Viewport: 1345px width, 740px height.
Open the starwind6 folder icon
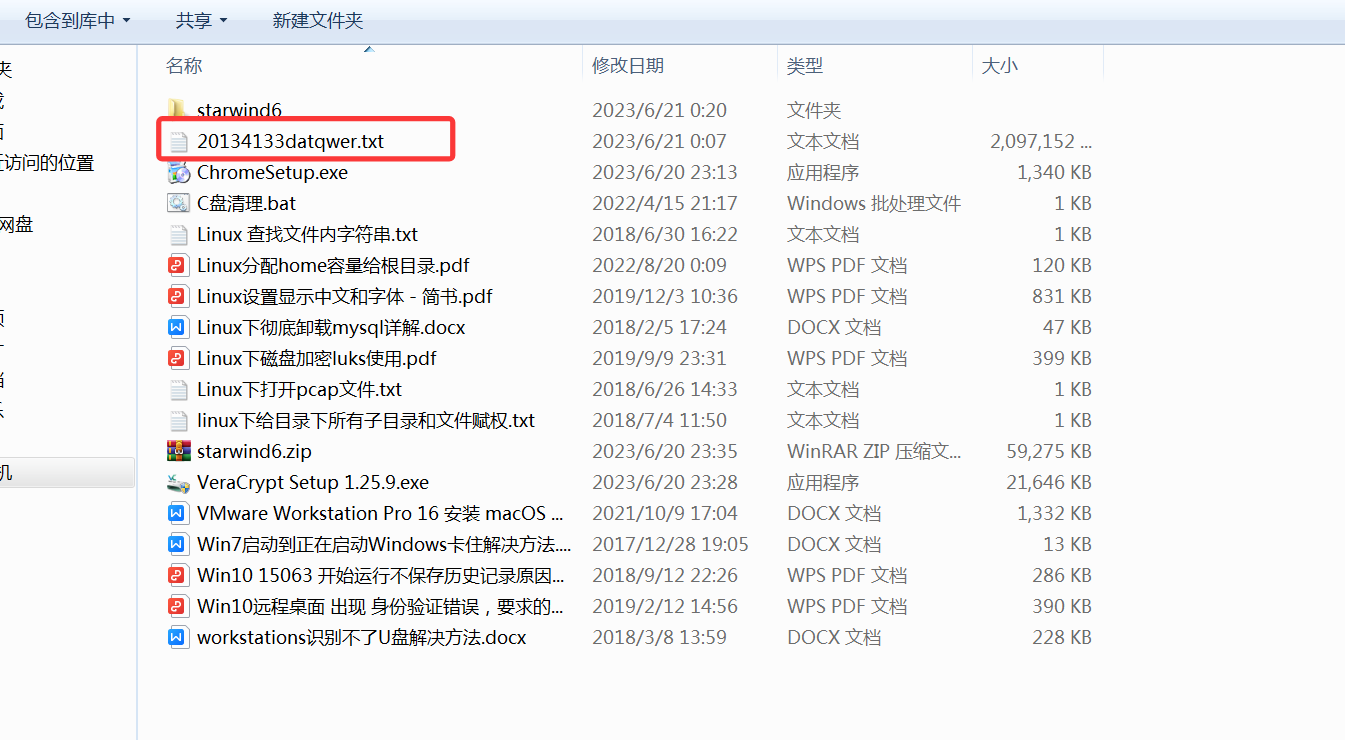point(178,110)
